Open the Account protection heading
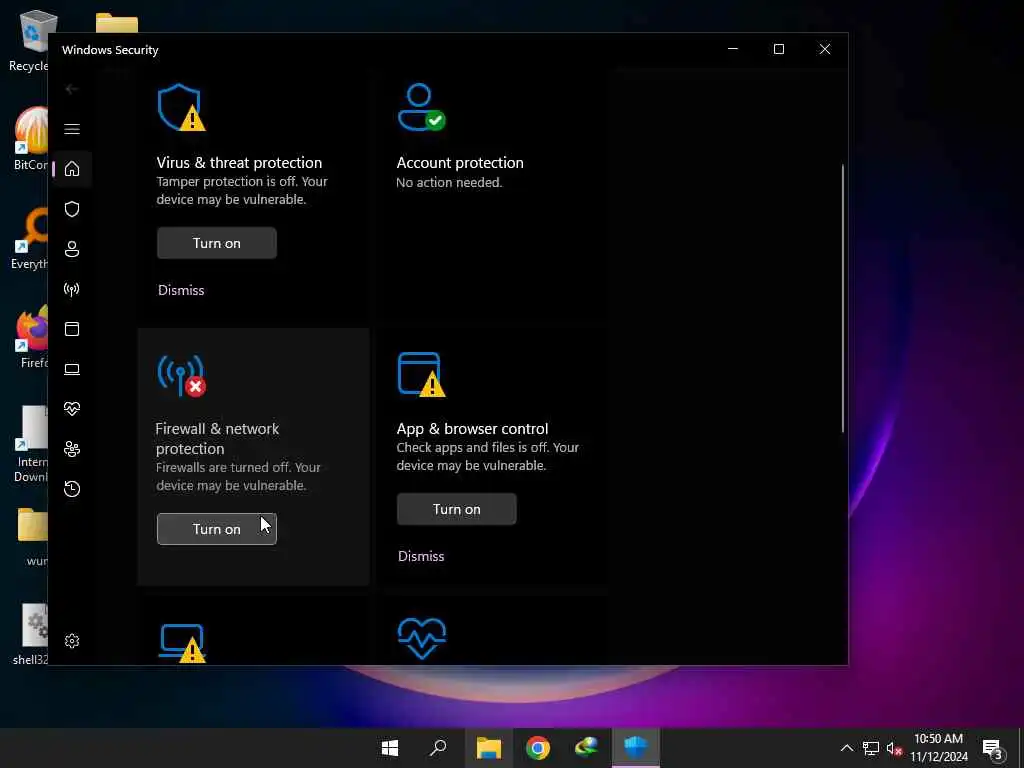This screenshot has height=768, width=1024. (x=460, y=163)
